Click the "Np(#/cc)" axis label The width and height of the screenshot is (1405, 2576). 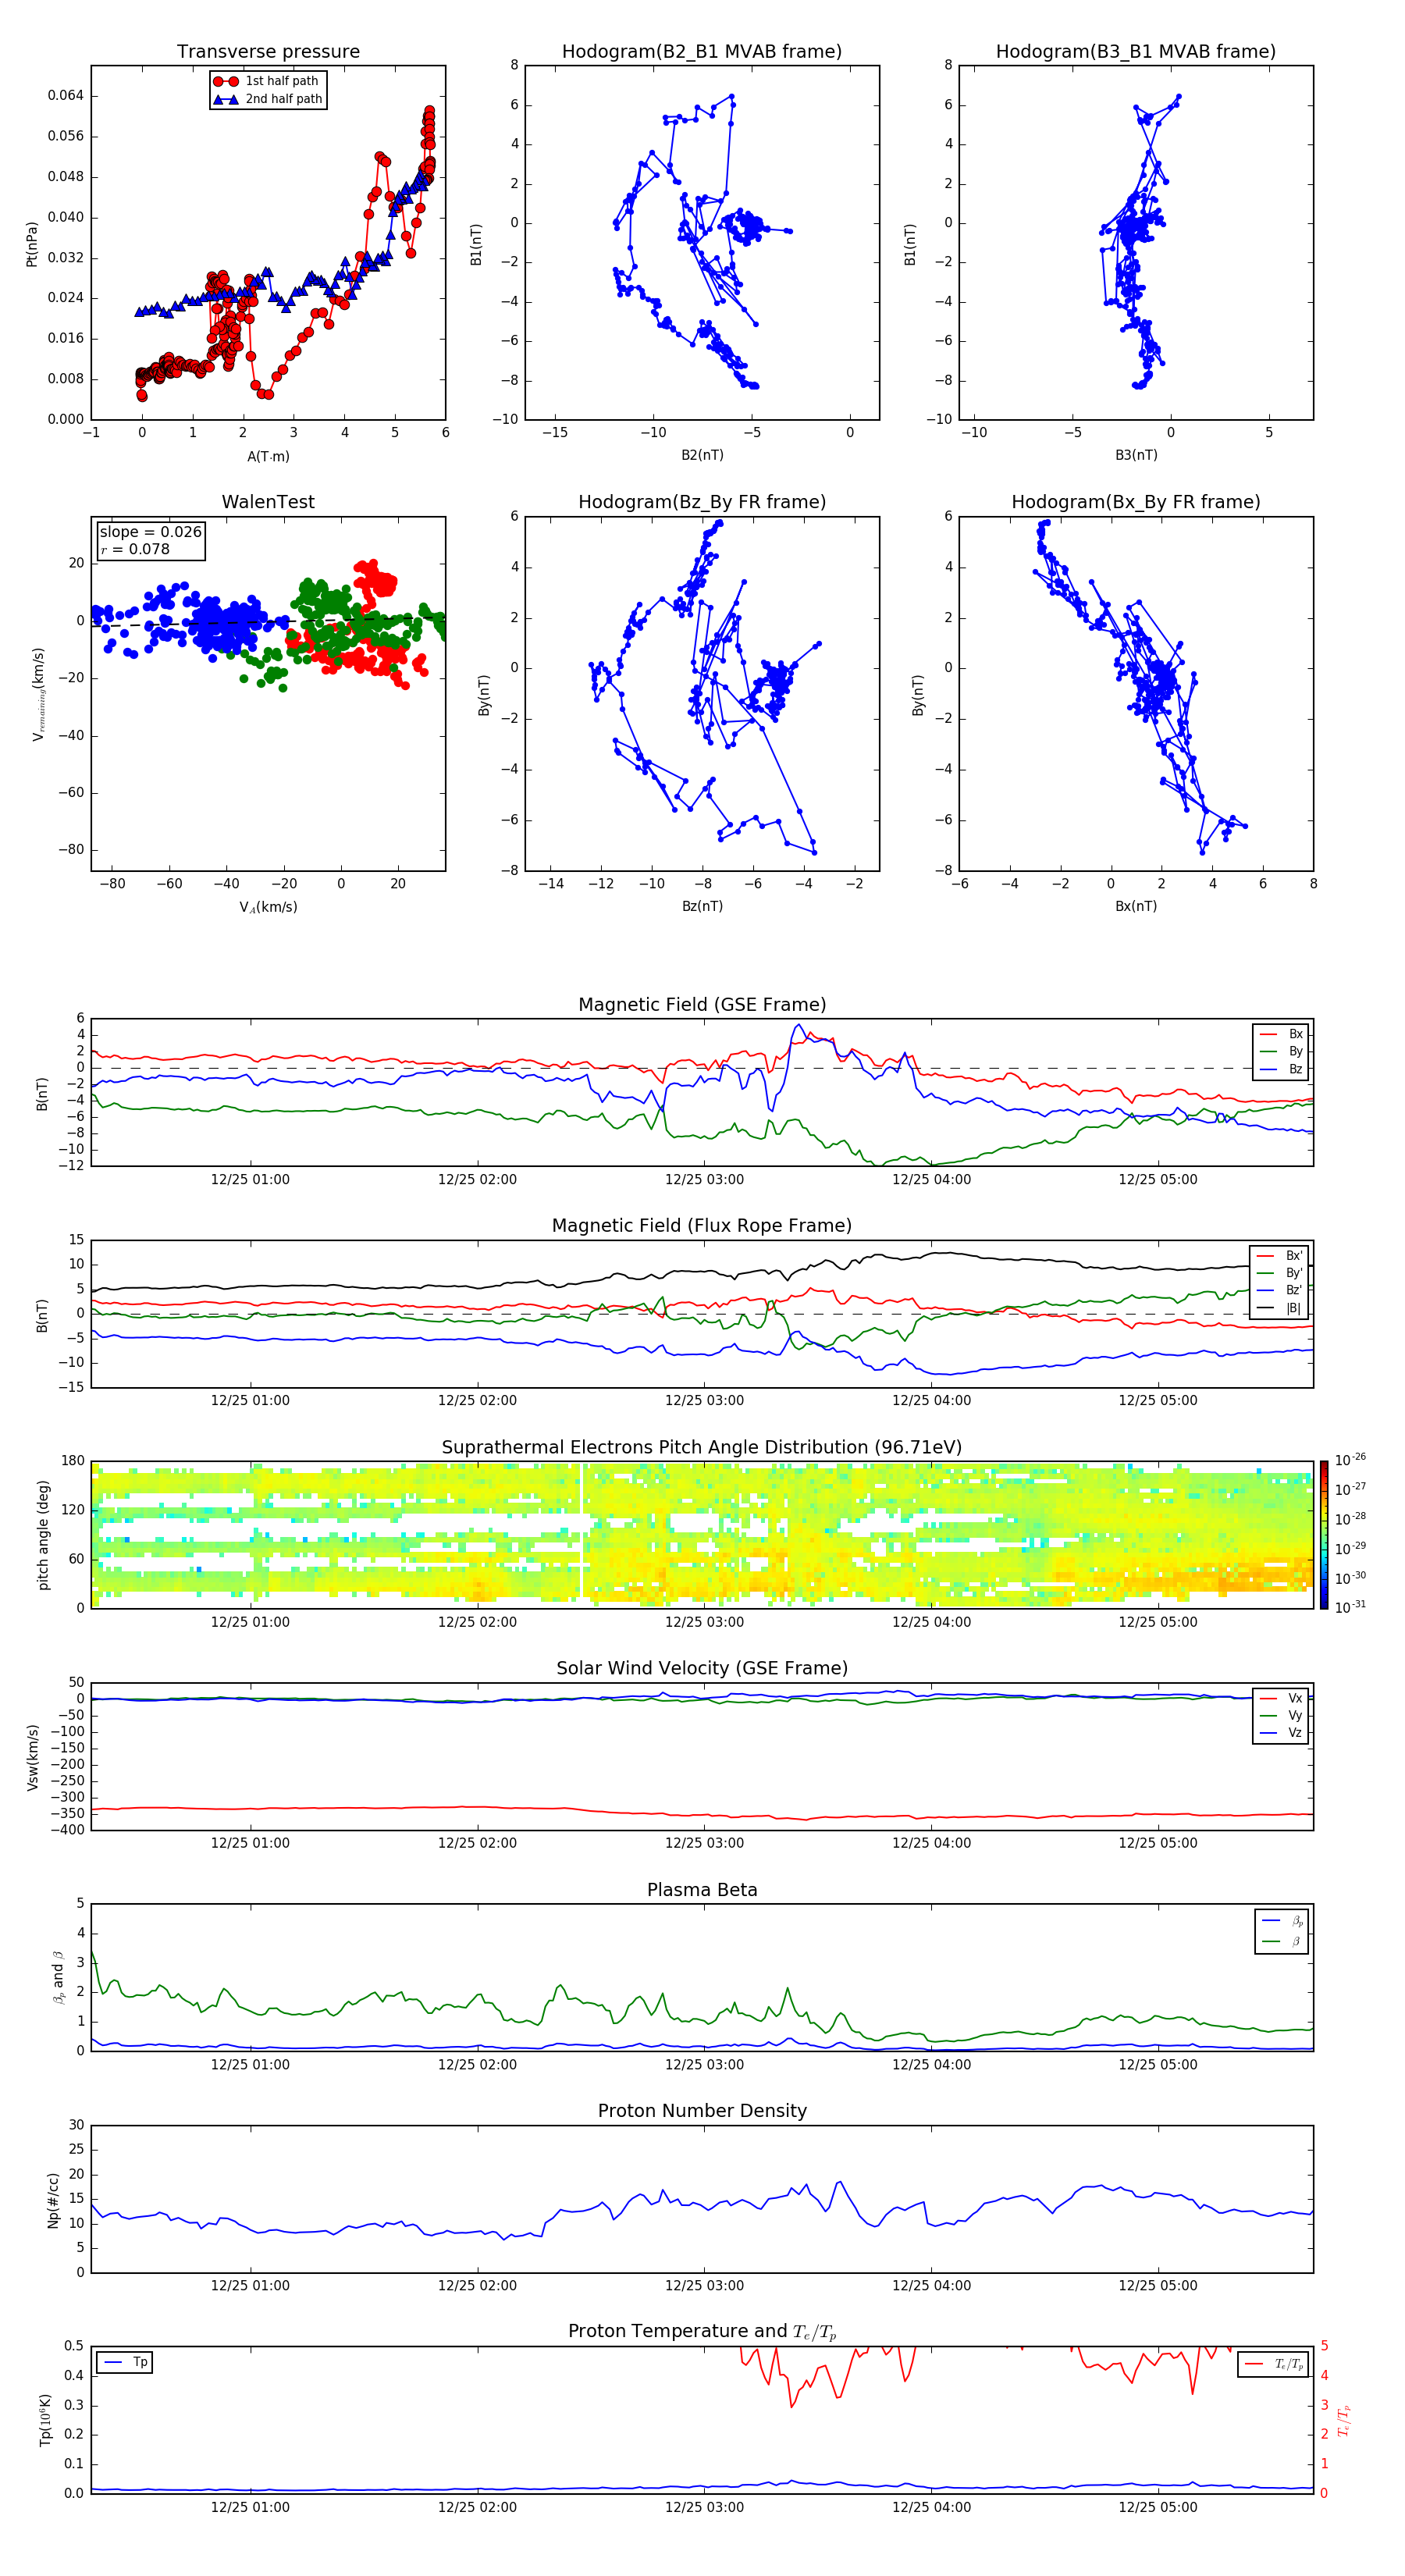point(53,2200)
